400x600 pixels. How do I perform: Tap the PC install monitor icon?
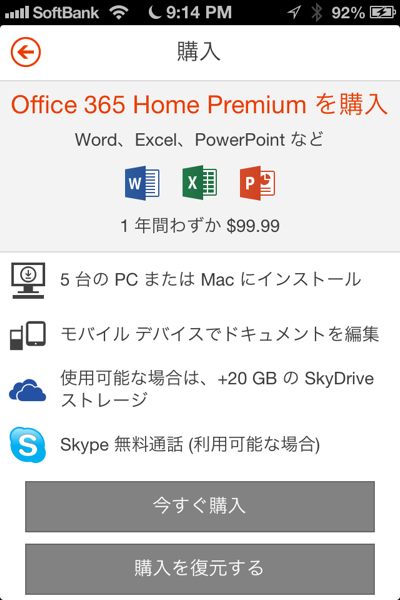click(x=28, y=280)
